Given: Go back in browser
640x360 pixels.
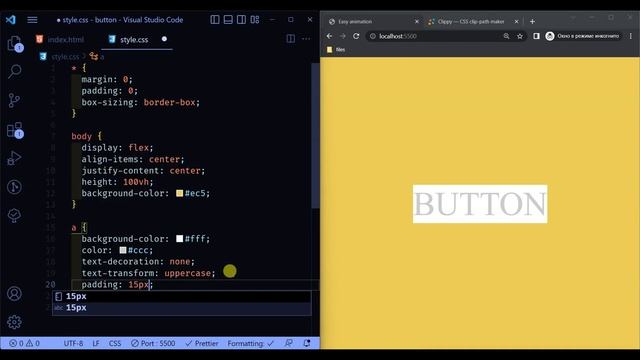Looking at the screenshot, I should tap(329, 36).
